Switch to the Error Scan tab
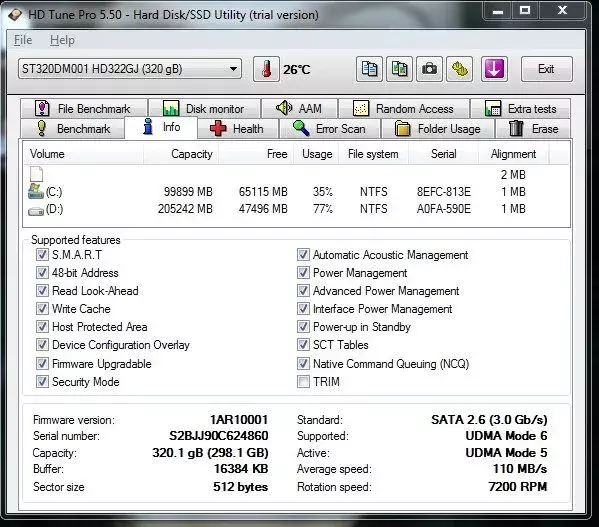Screen dimensions: 599x527 tap(330, 129)
